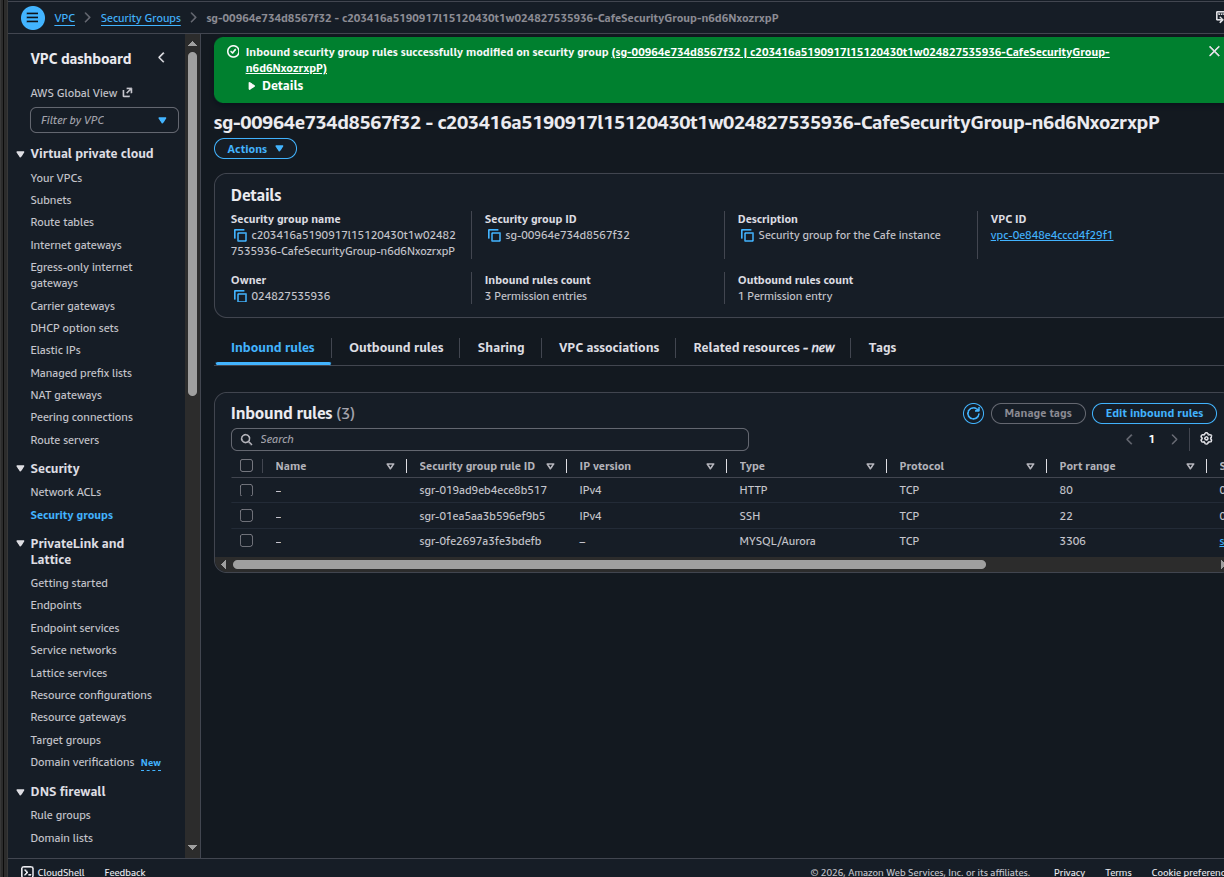Collapse the Security sidebar section
Viewport: 1224px width, 877px height.
click(21, 469)
